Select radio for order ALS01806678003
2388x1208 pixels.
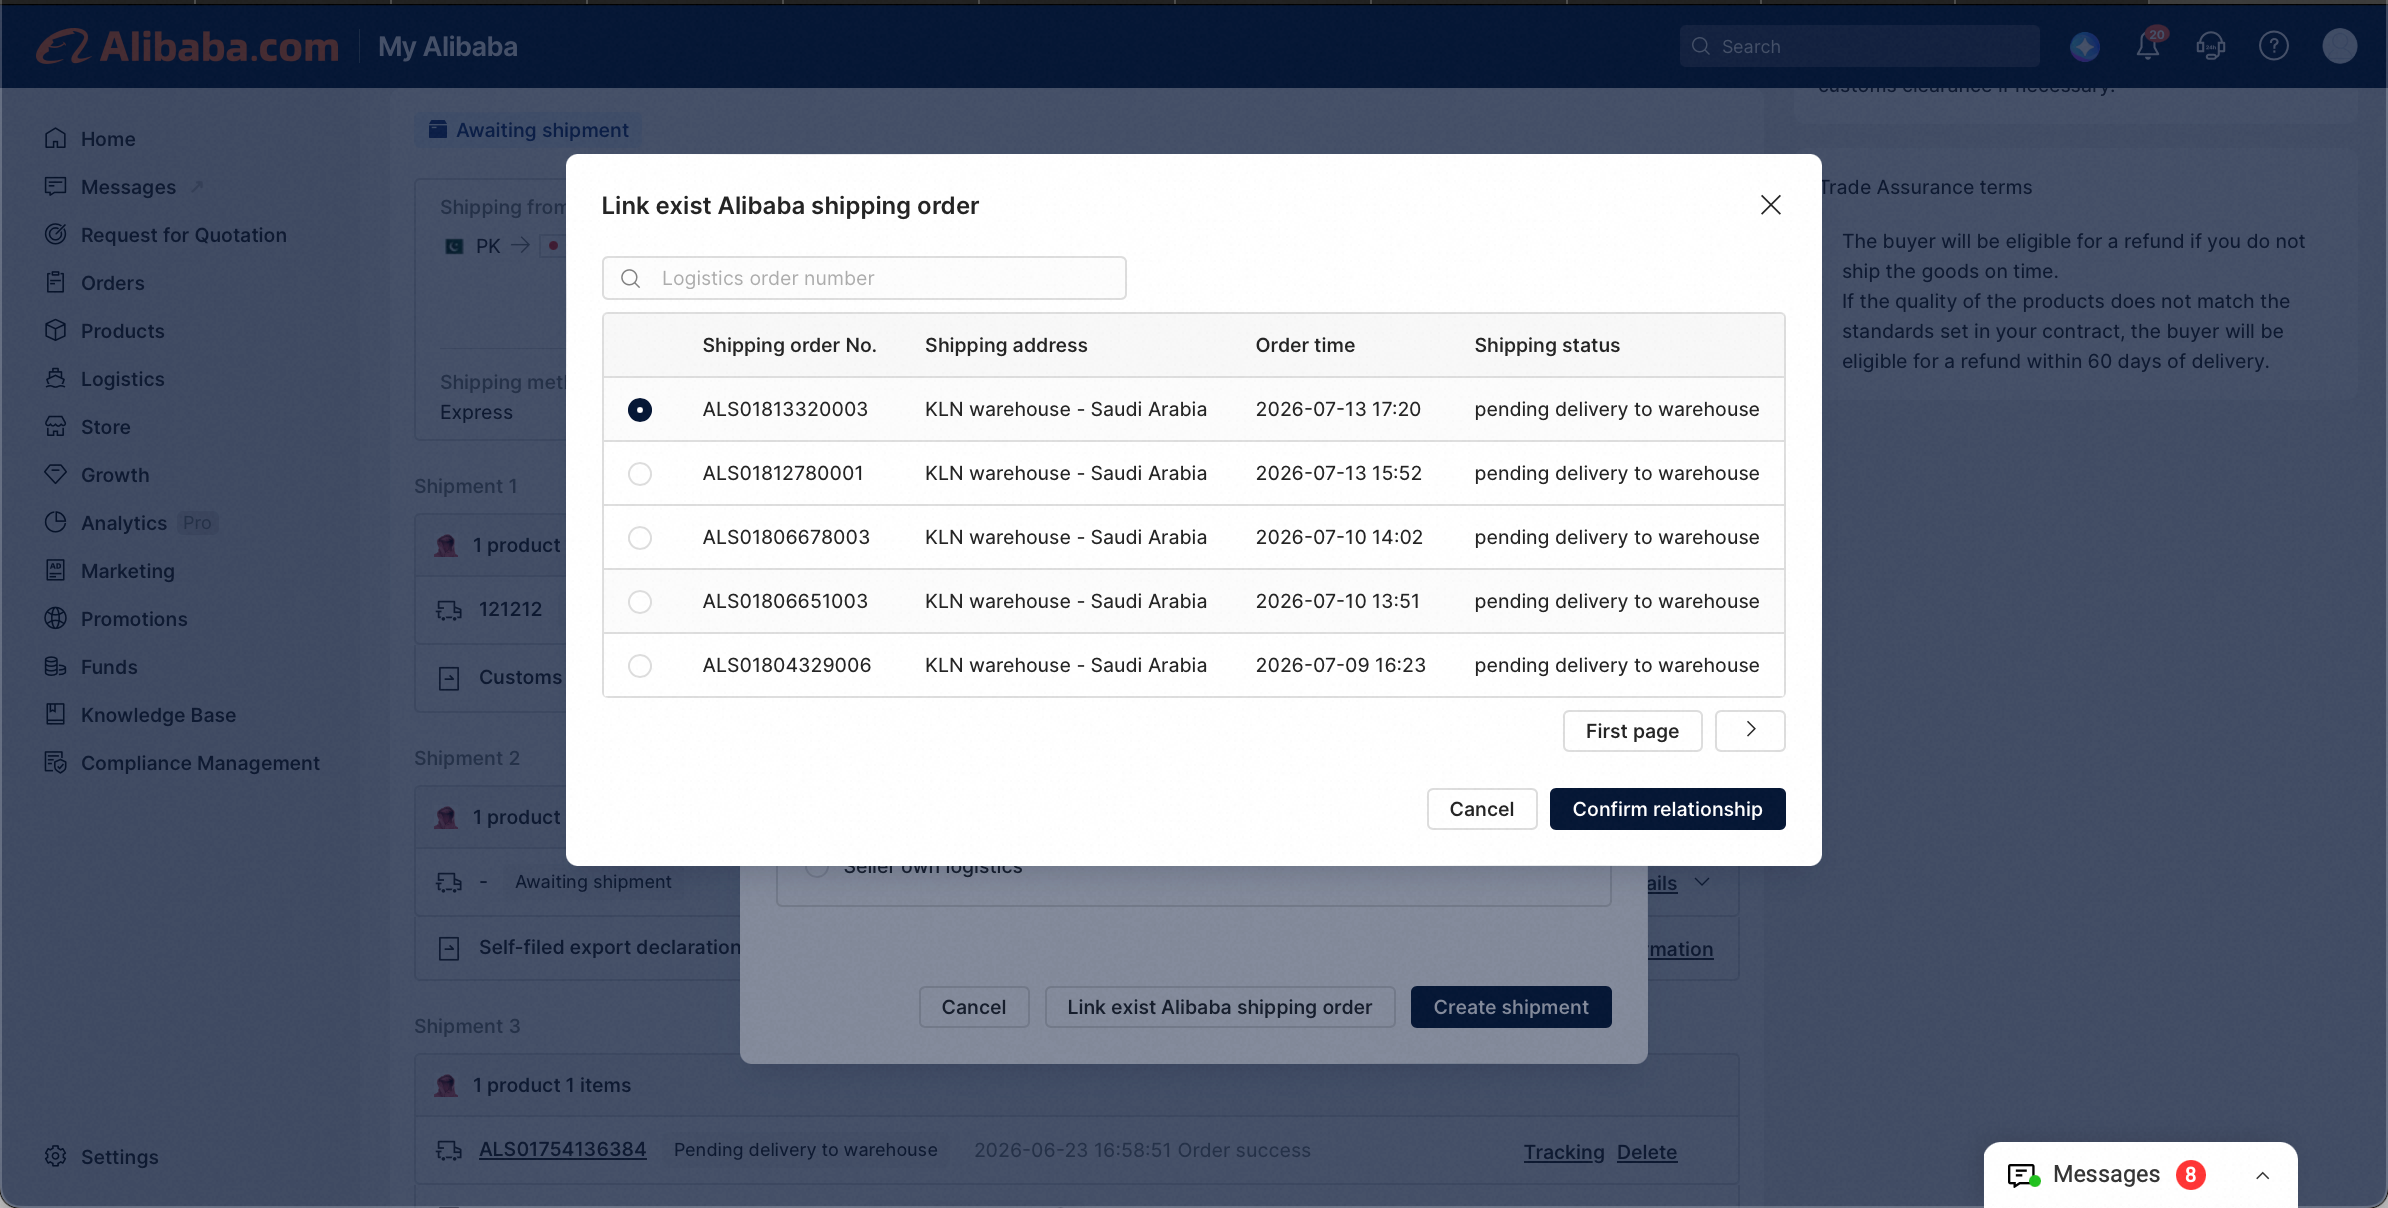pyautogui.click(x=640, y=538)
